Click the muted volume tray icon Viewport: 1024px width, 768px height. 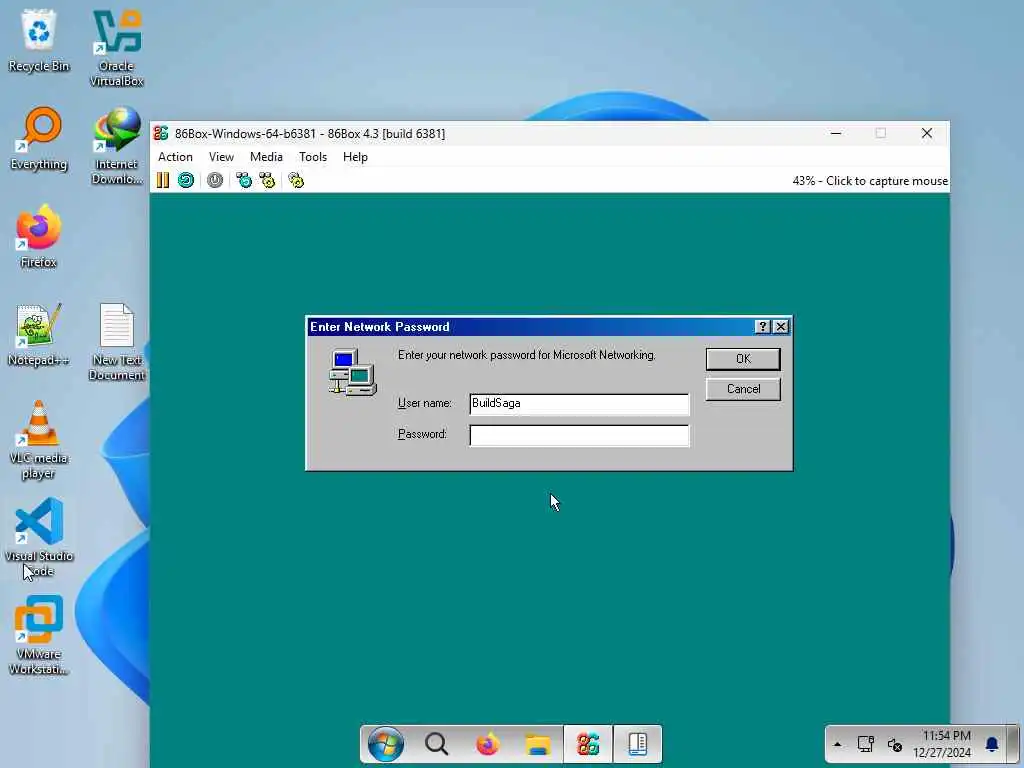coord(895,744)
